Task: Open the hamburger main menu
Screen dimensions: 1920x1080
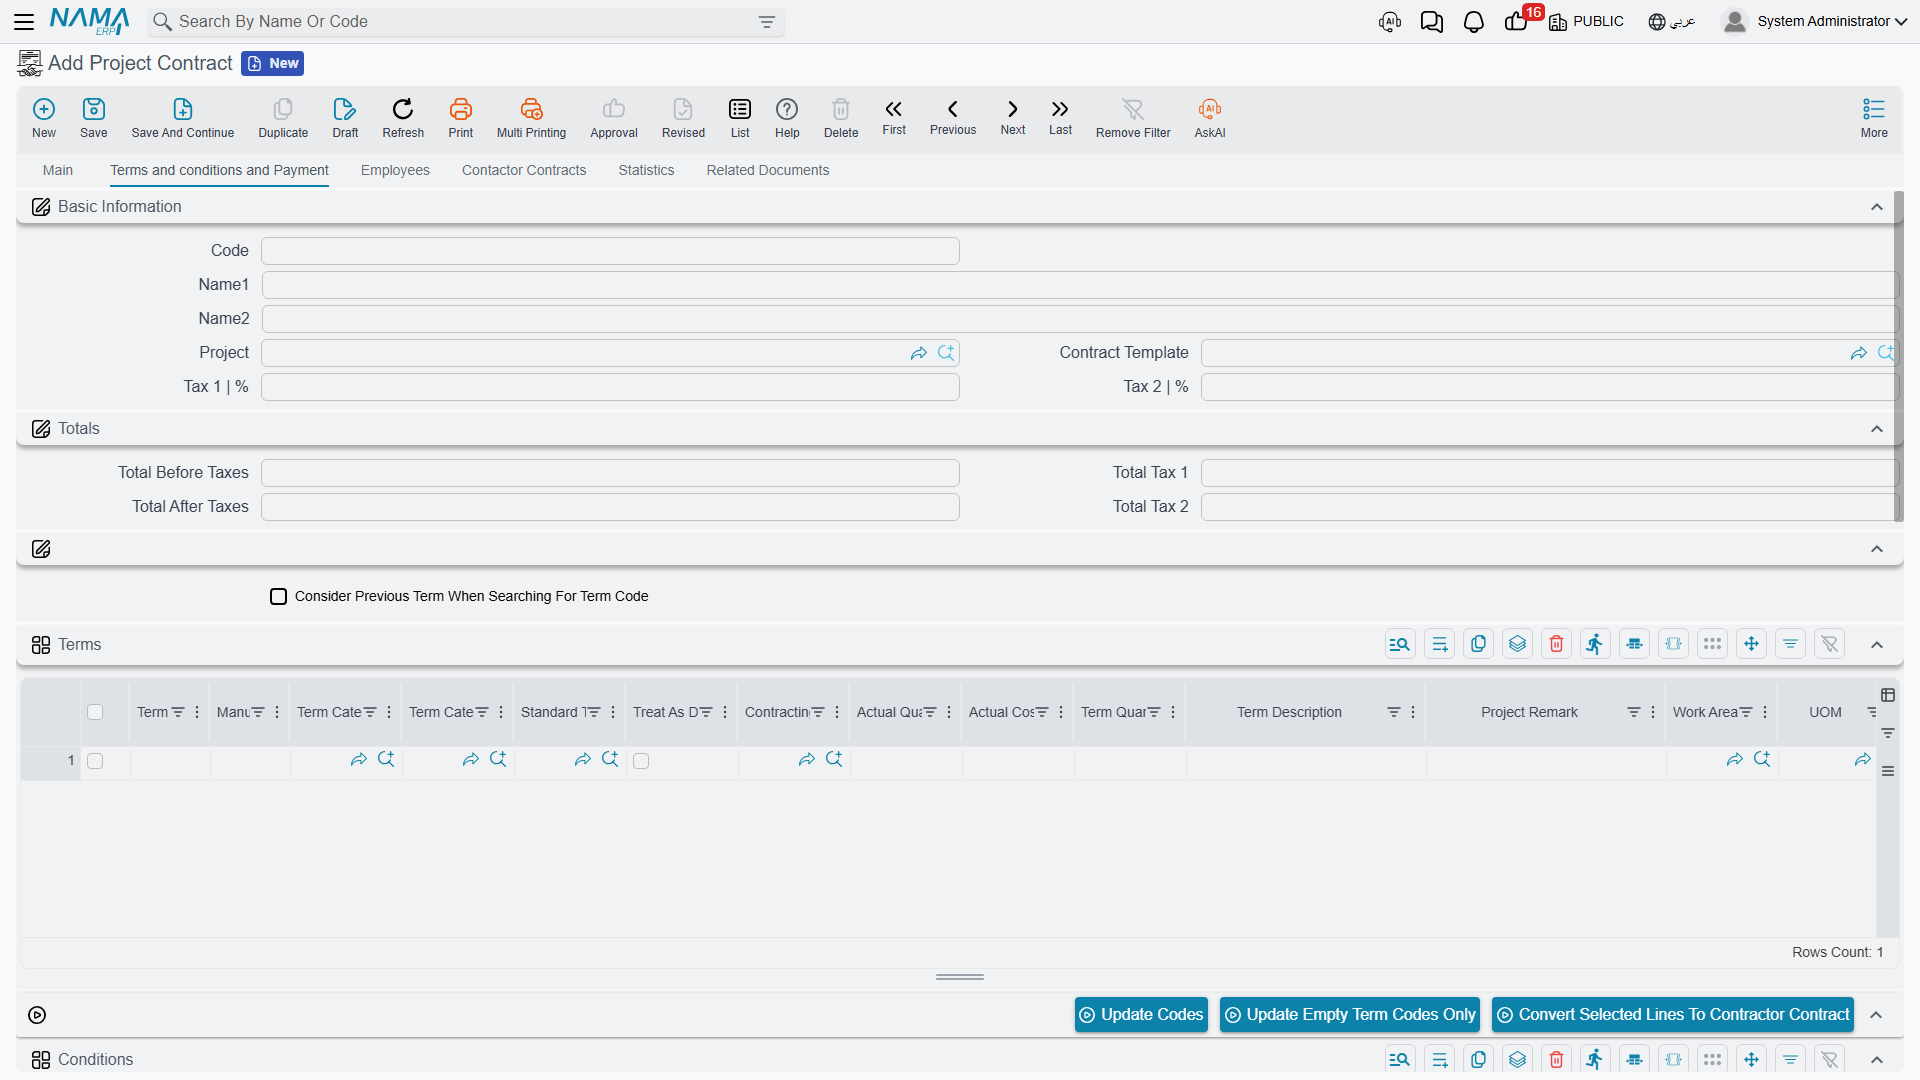Action: pyautogui.click(x=24, y=21)
